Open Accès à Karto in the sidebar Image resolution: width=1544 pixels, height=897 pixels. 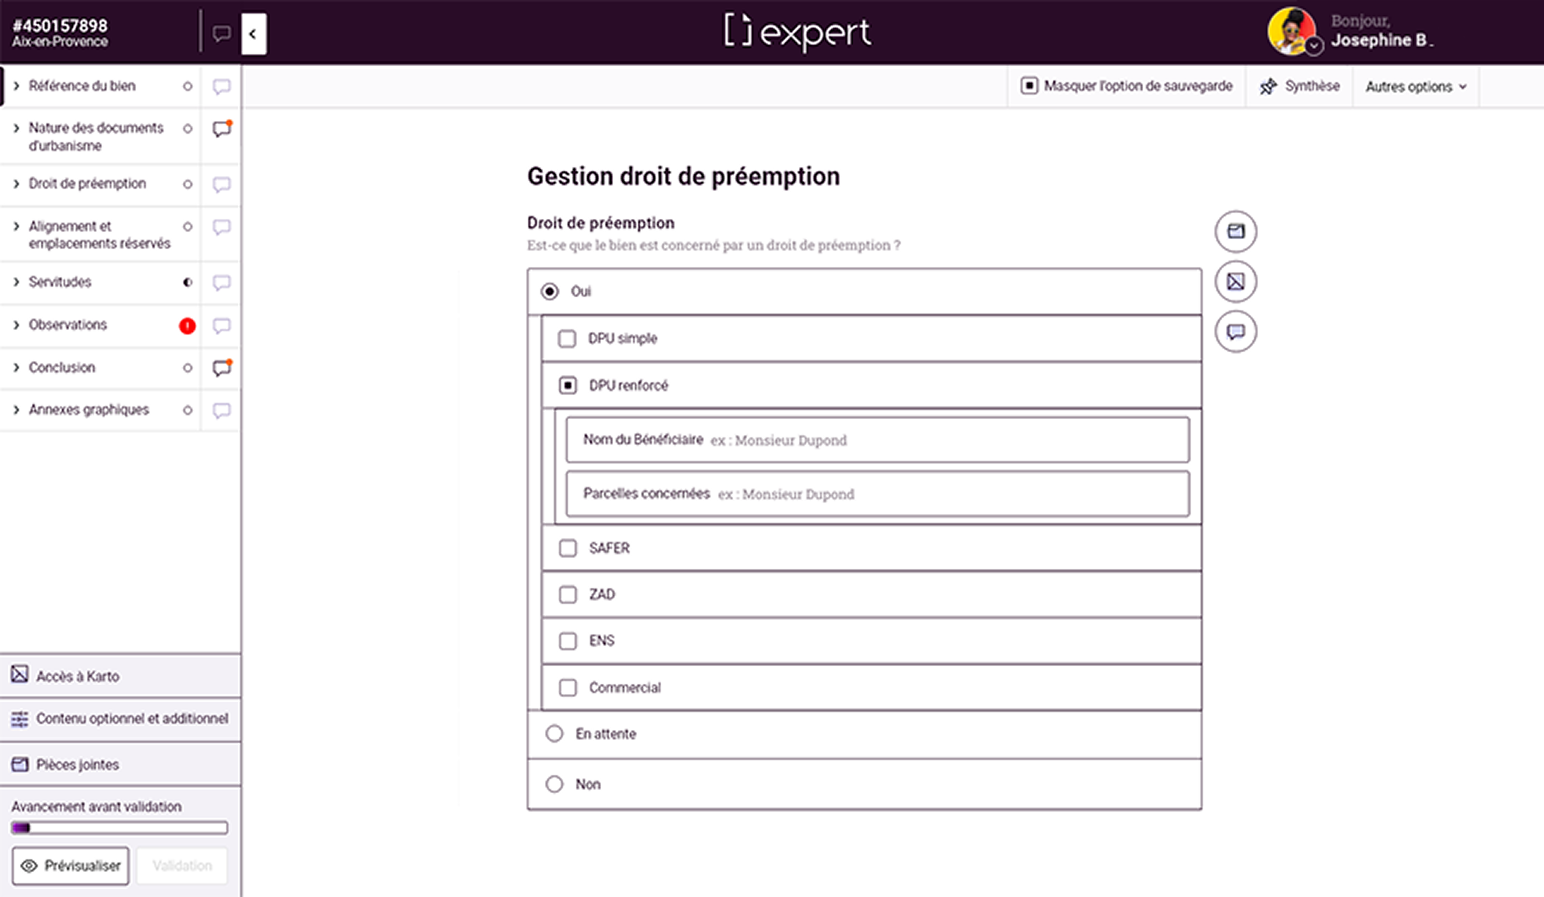[x=120, y=676]
